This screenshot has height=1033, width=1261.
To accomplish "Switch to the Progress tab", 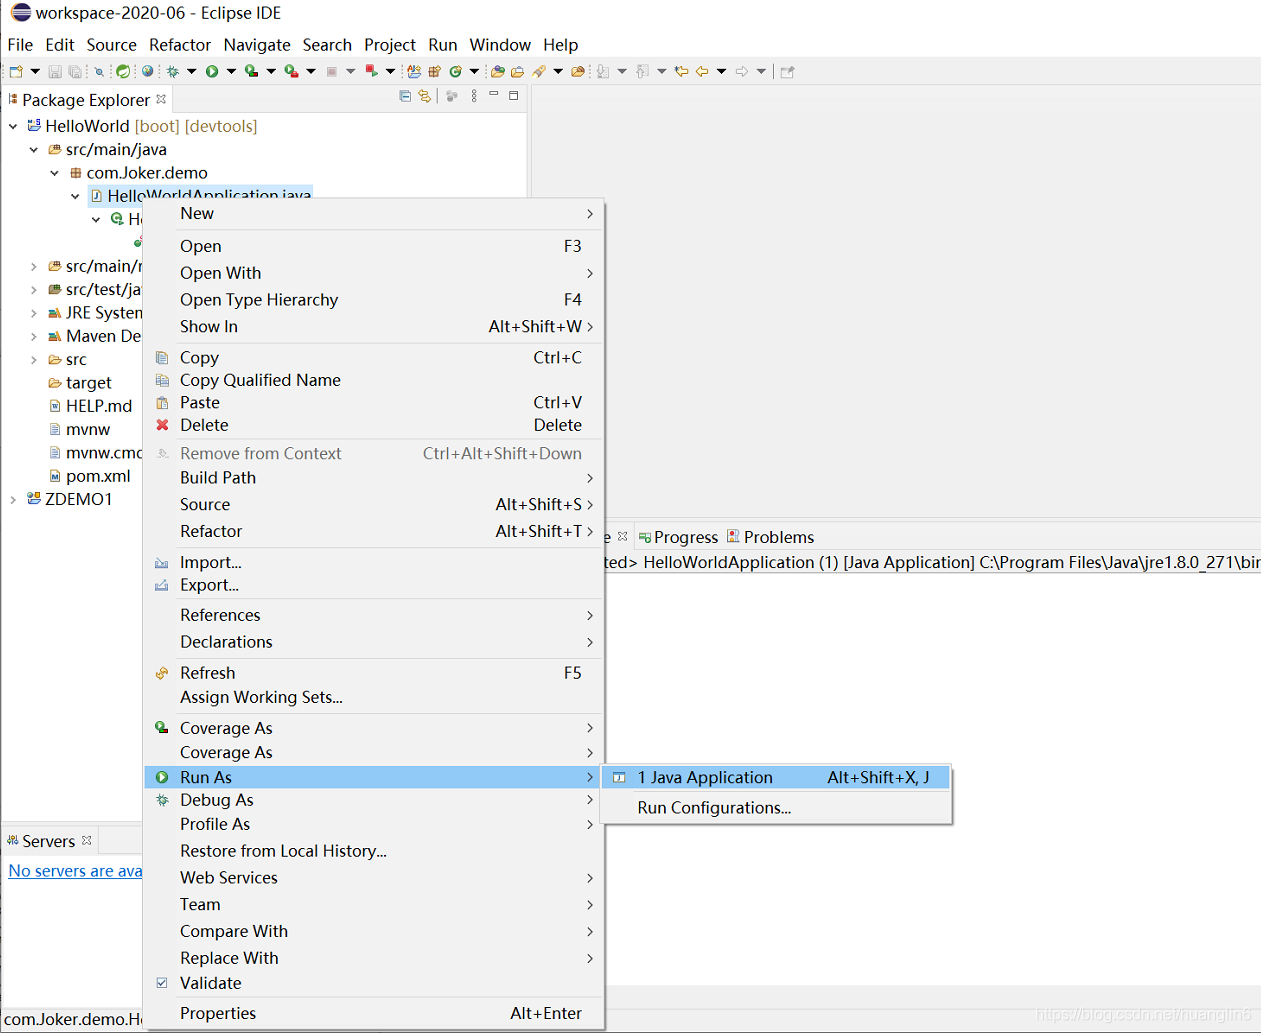I will [678, 537].
